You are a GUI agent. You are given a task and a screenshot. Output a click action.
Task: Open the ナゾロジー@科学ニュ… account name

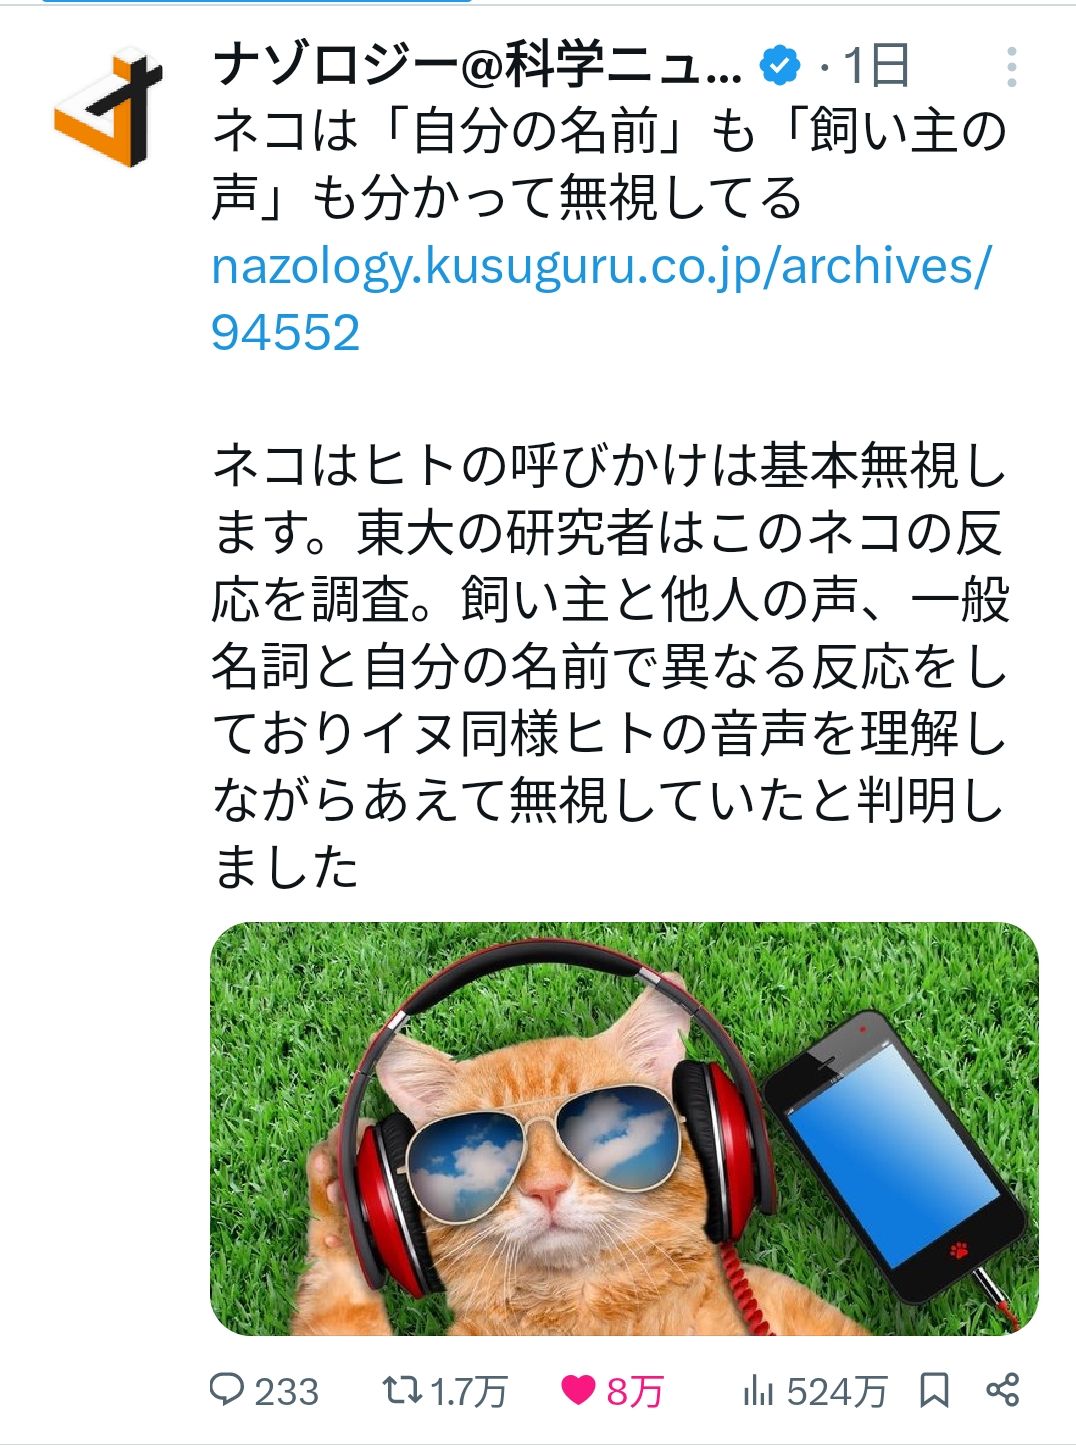[478, 66]
